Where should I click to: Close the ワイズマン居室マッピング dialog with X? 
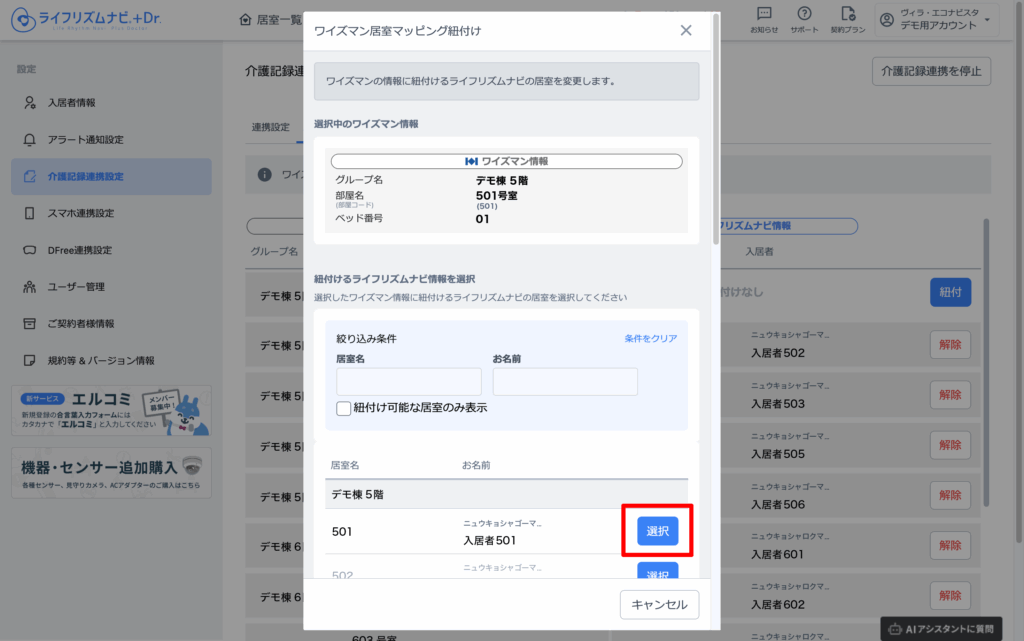click(686, 30)
